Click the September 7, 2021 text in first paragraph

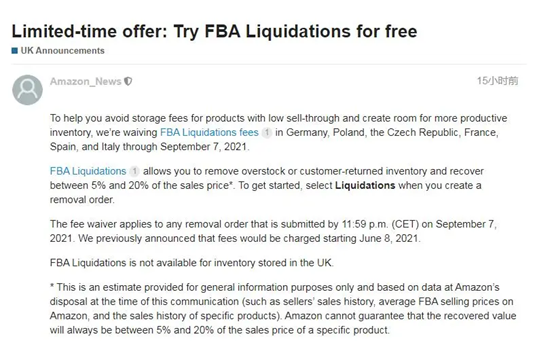pyautogui.click(x=204, y=147)
